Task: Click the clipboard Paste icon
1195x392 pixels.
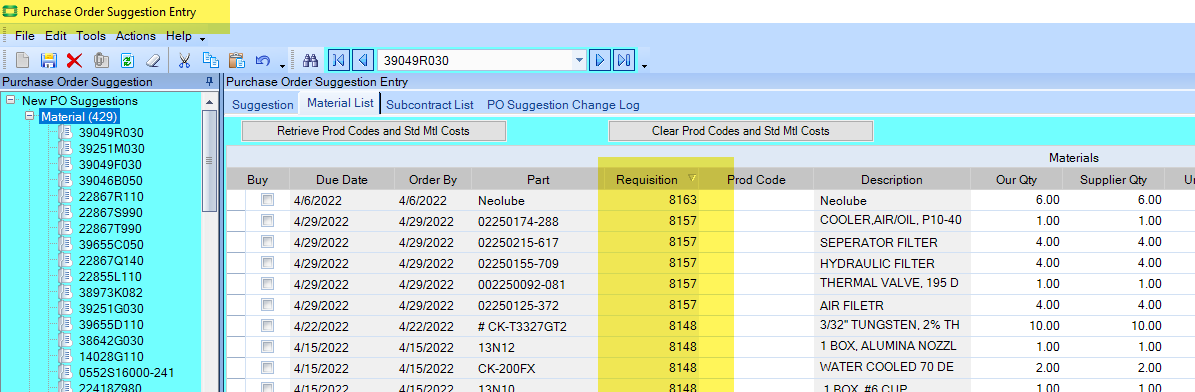Action: coord(236,60)
